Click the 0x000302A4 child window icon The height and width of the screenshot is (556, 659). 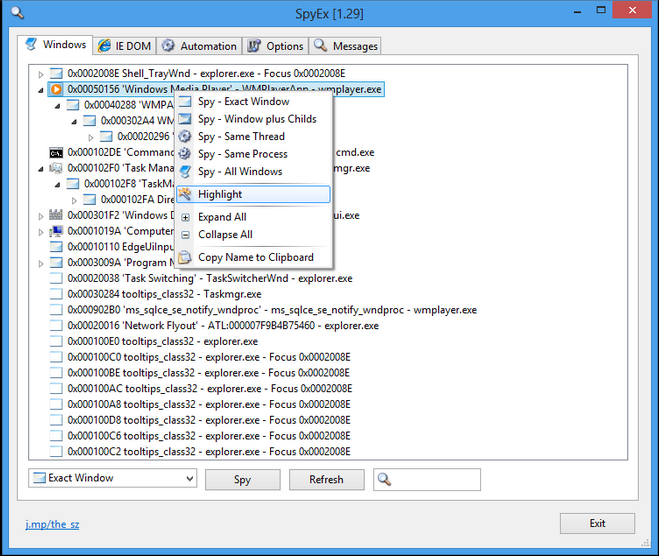pyautogui.click(x=90, y=121)
